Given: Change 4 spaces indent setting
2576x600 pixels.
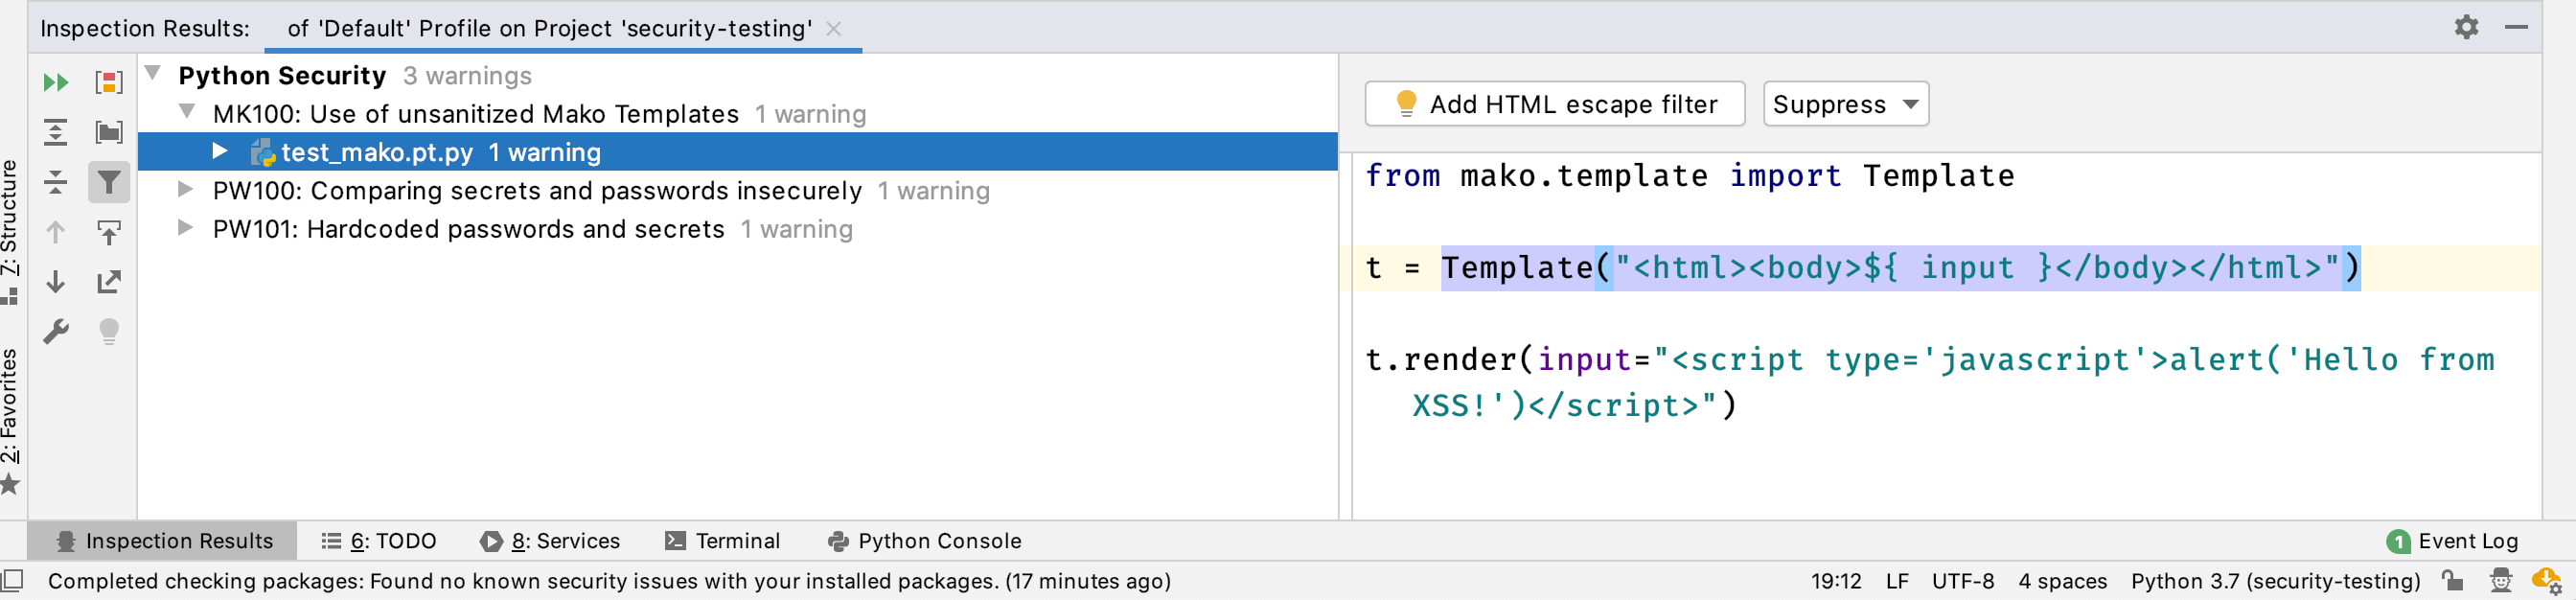Looking at the screenshot, I should point(2062,581).
